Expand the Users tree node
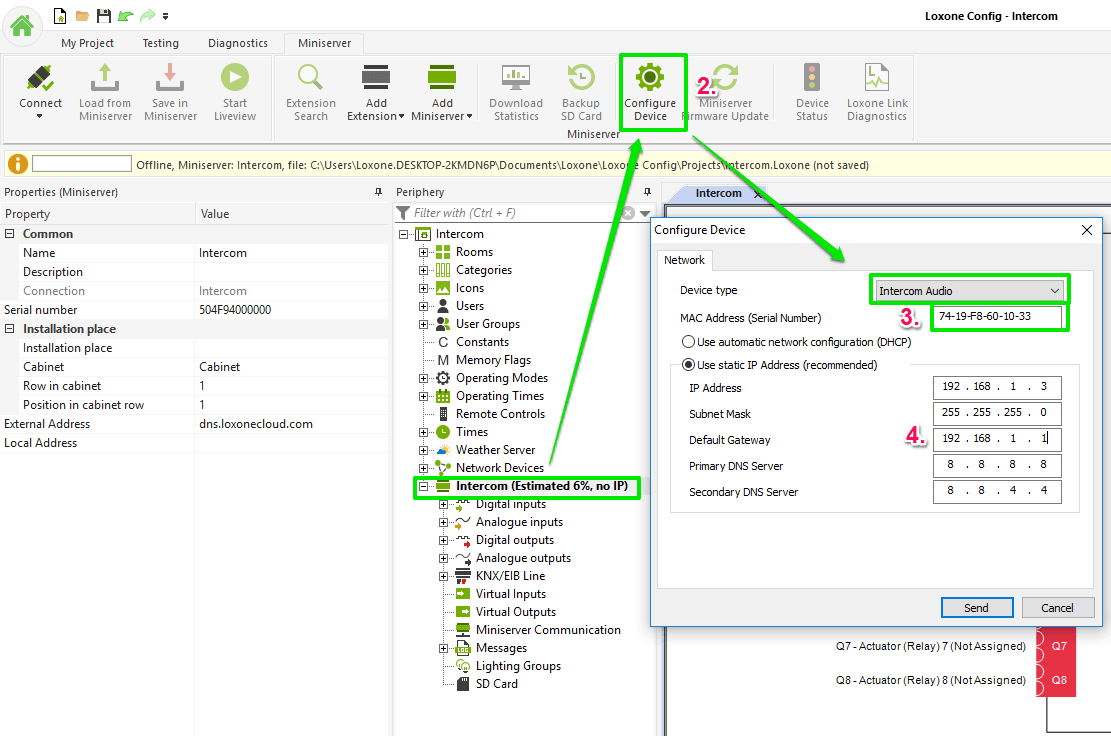This screenshot has width=1111, height=736. click(424, 306)
